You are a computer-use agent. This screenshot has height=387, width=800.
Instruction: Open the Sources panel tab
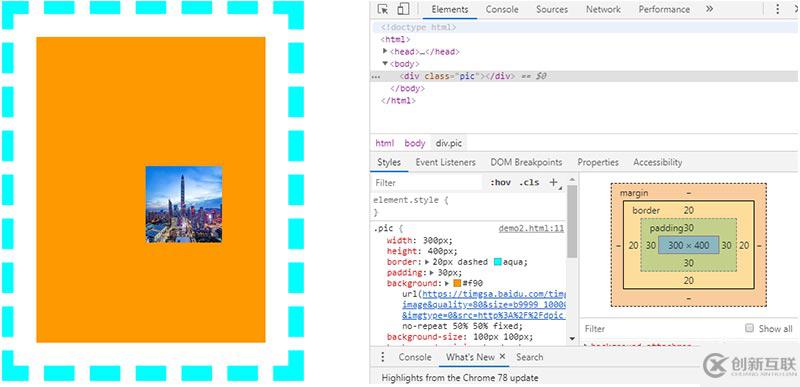(x=552, y=9)
